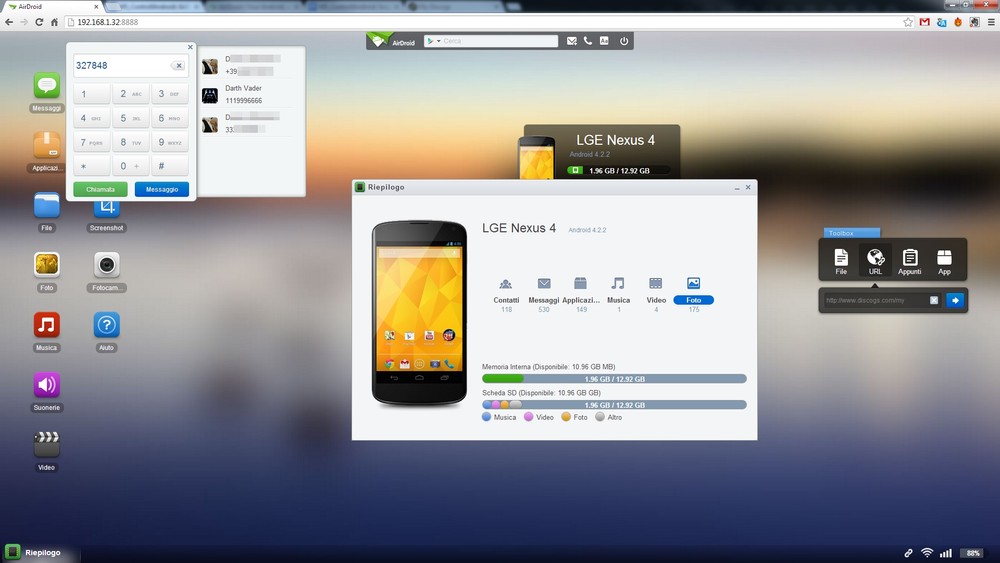Minimize the Riepilogo window
Viewport: 1000px width, 563px height.
tap(737, 187)
